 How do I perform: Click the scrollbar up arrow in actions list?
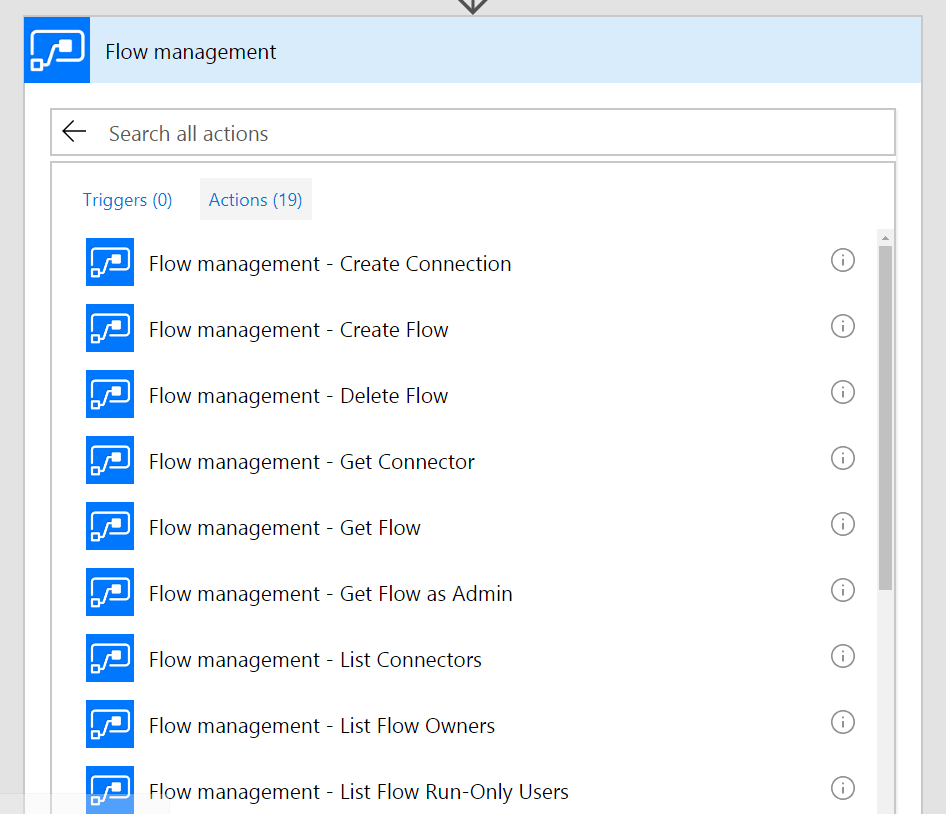click(x=885, y=238)
